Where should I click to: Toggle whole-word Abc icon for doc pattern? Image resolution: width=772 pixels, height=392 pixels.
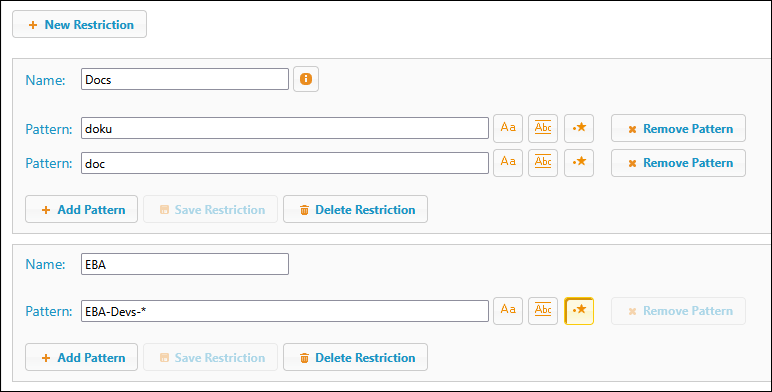(x=543, y=163)
